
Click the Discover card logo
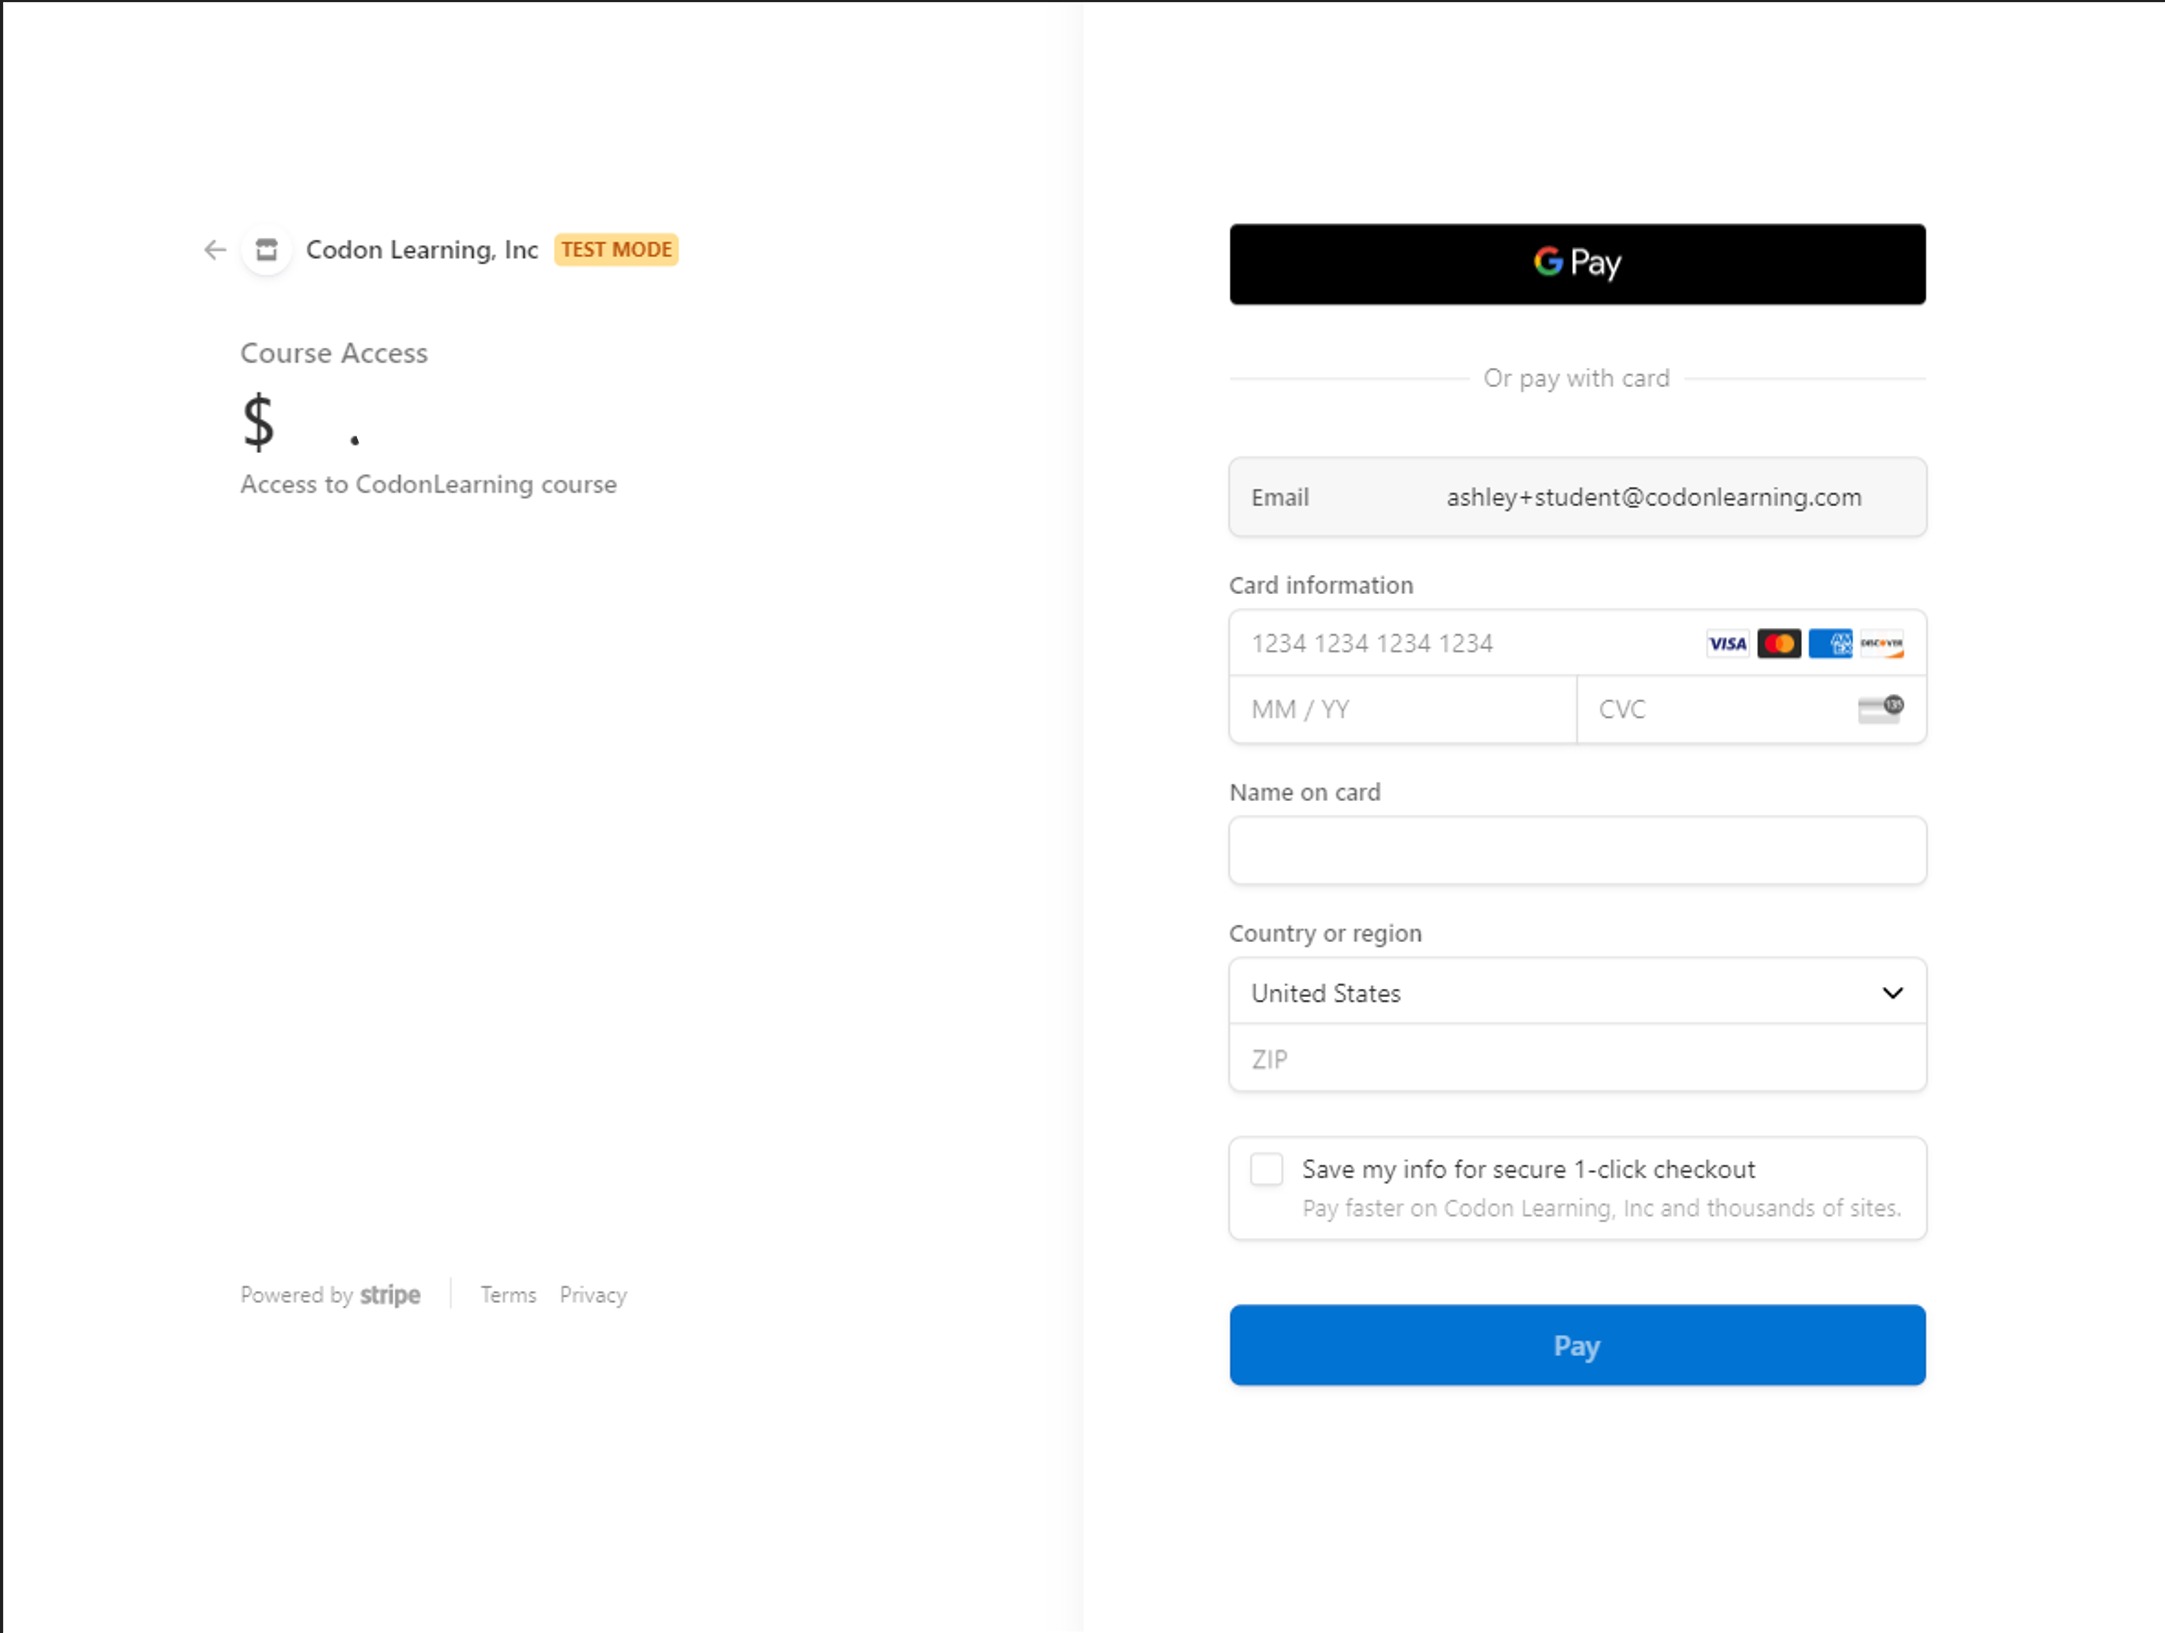pyautogui.click(x=1882, y=644)
